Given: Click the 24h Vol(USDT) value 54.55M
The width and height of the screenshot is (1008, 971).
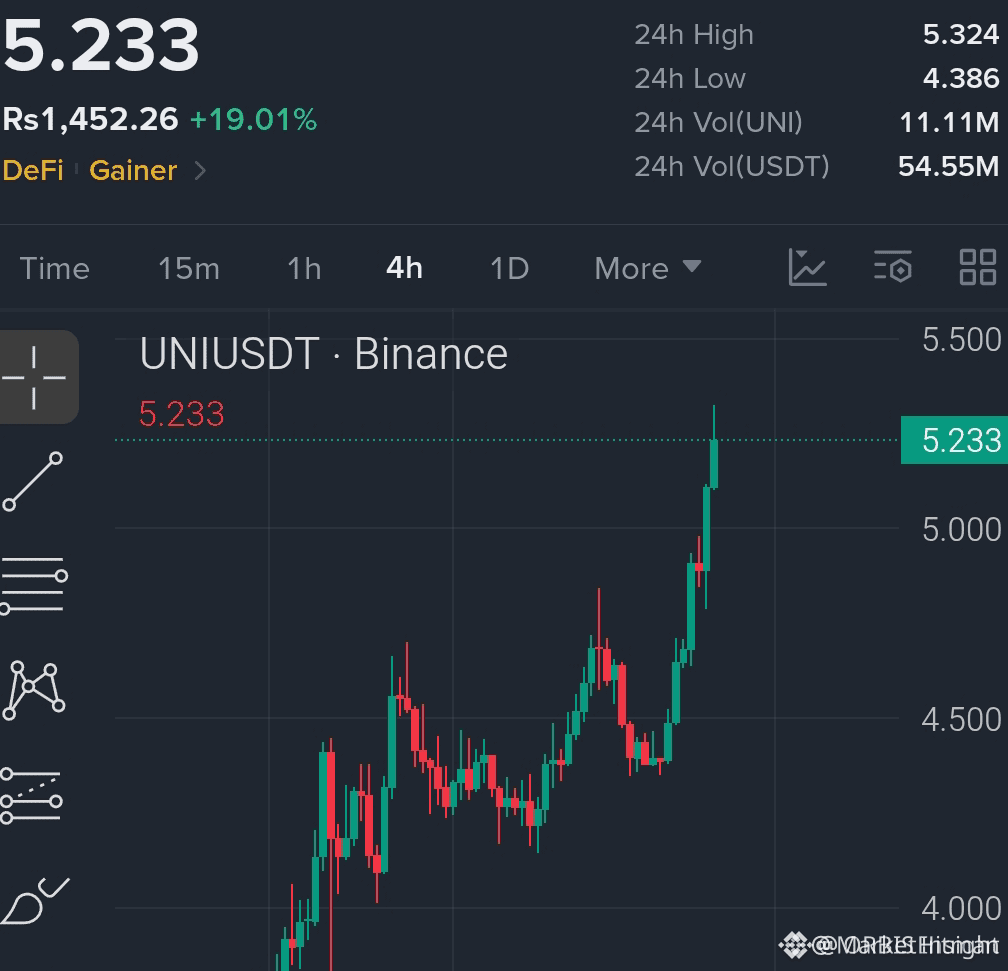Looking at the screenshot, I should coord(949,166).
